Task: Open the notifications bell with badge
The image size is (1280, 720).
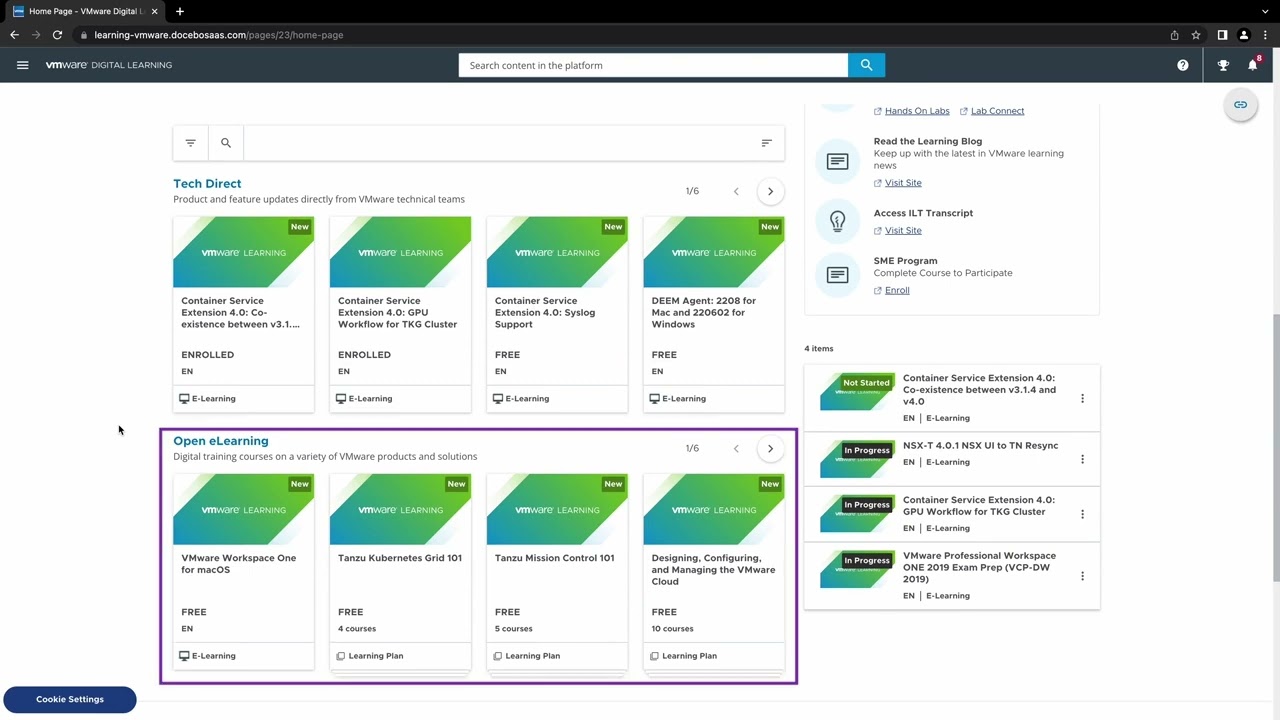Action: click(1252, 64)
